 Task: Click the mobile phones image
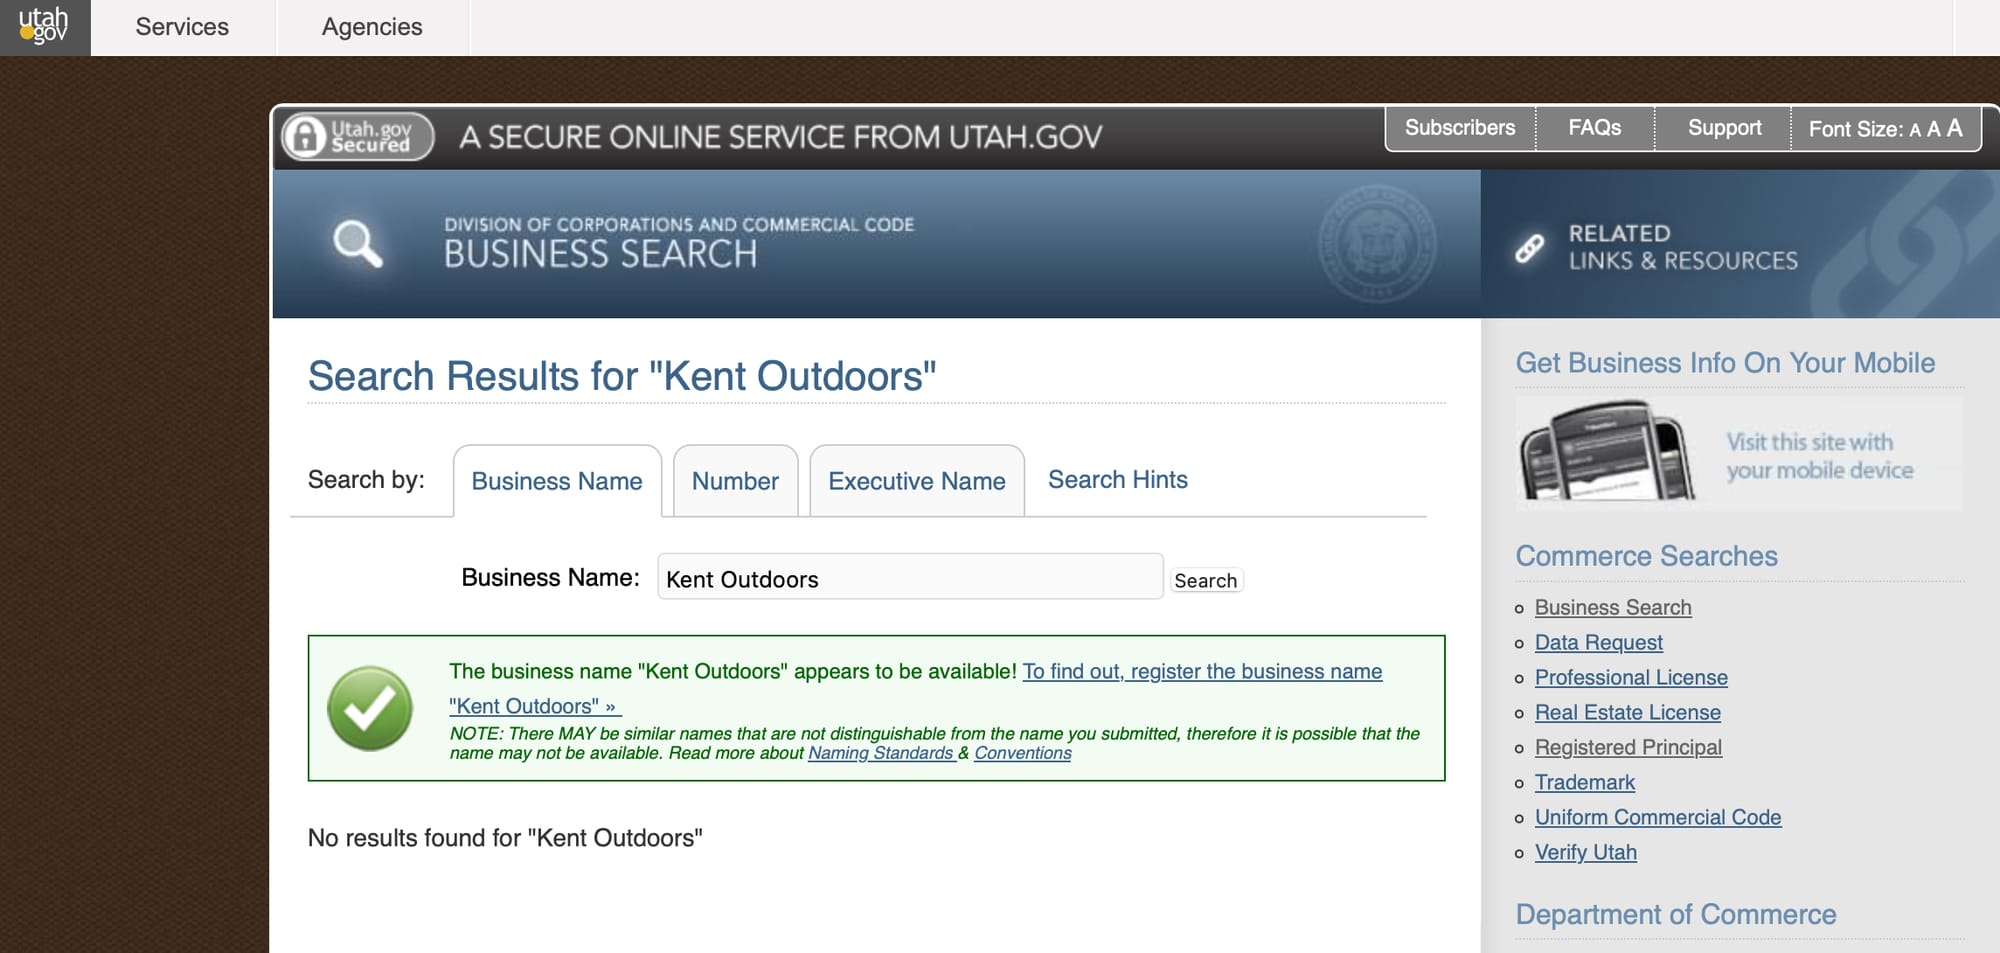pyautogui.click(x=1608, y=452)
